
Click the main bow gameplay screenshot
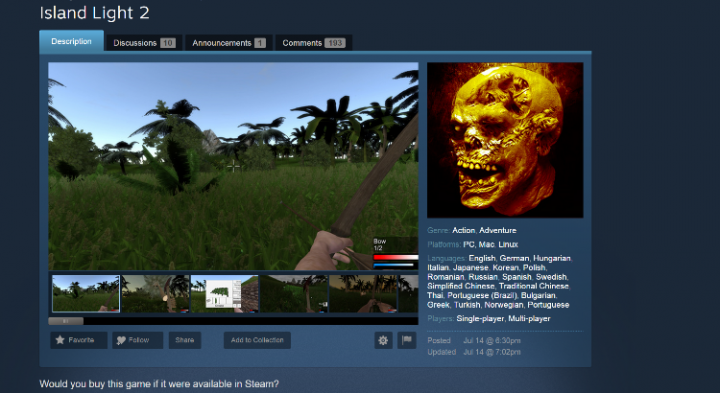click(x=233, y=166)
